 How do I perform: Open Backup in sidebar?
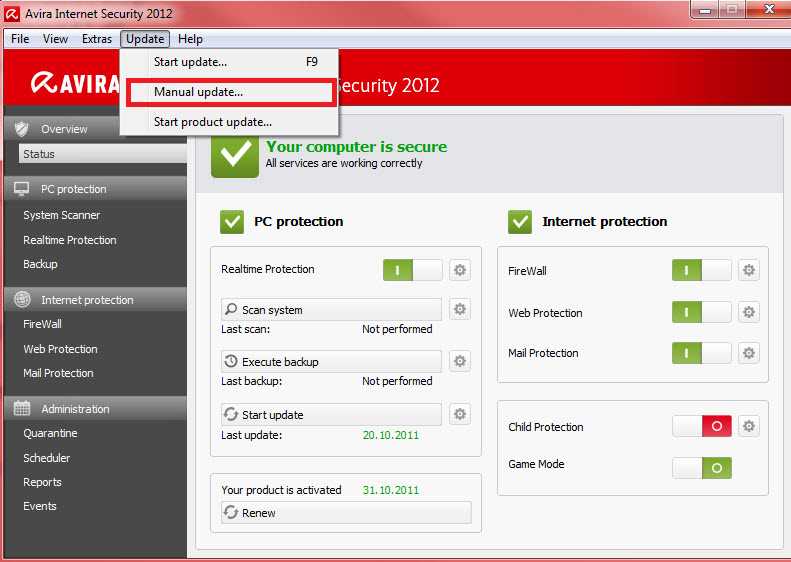pos(40,264)
